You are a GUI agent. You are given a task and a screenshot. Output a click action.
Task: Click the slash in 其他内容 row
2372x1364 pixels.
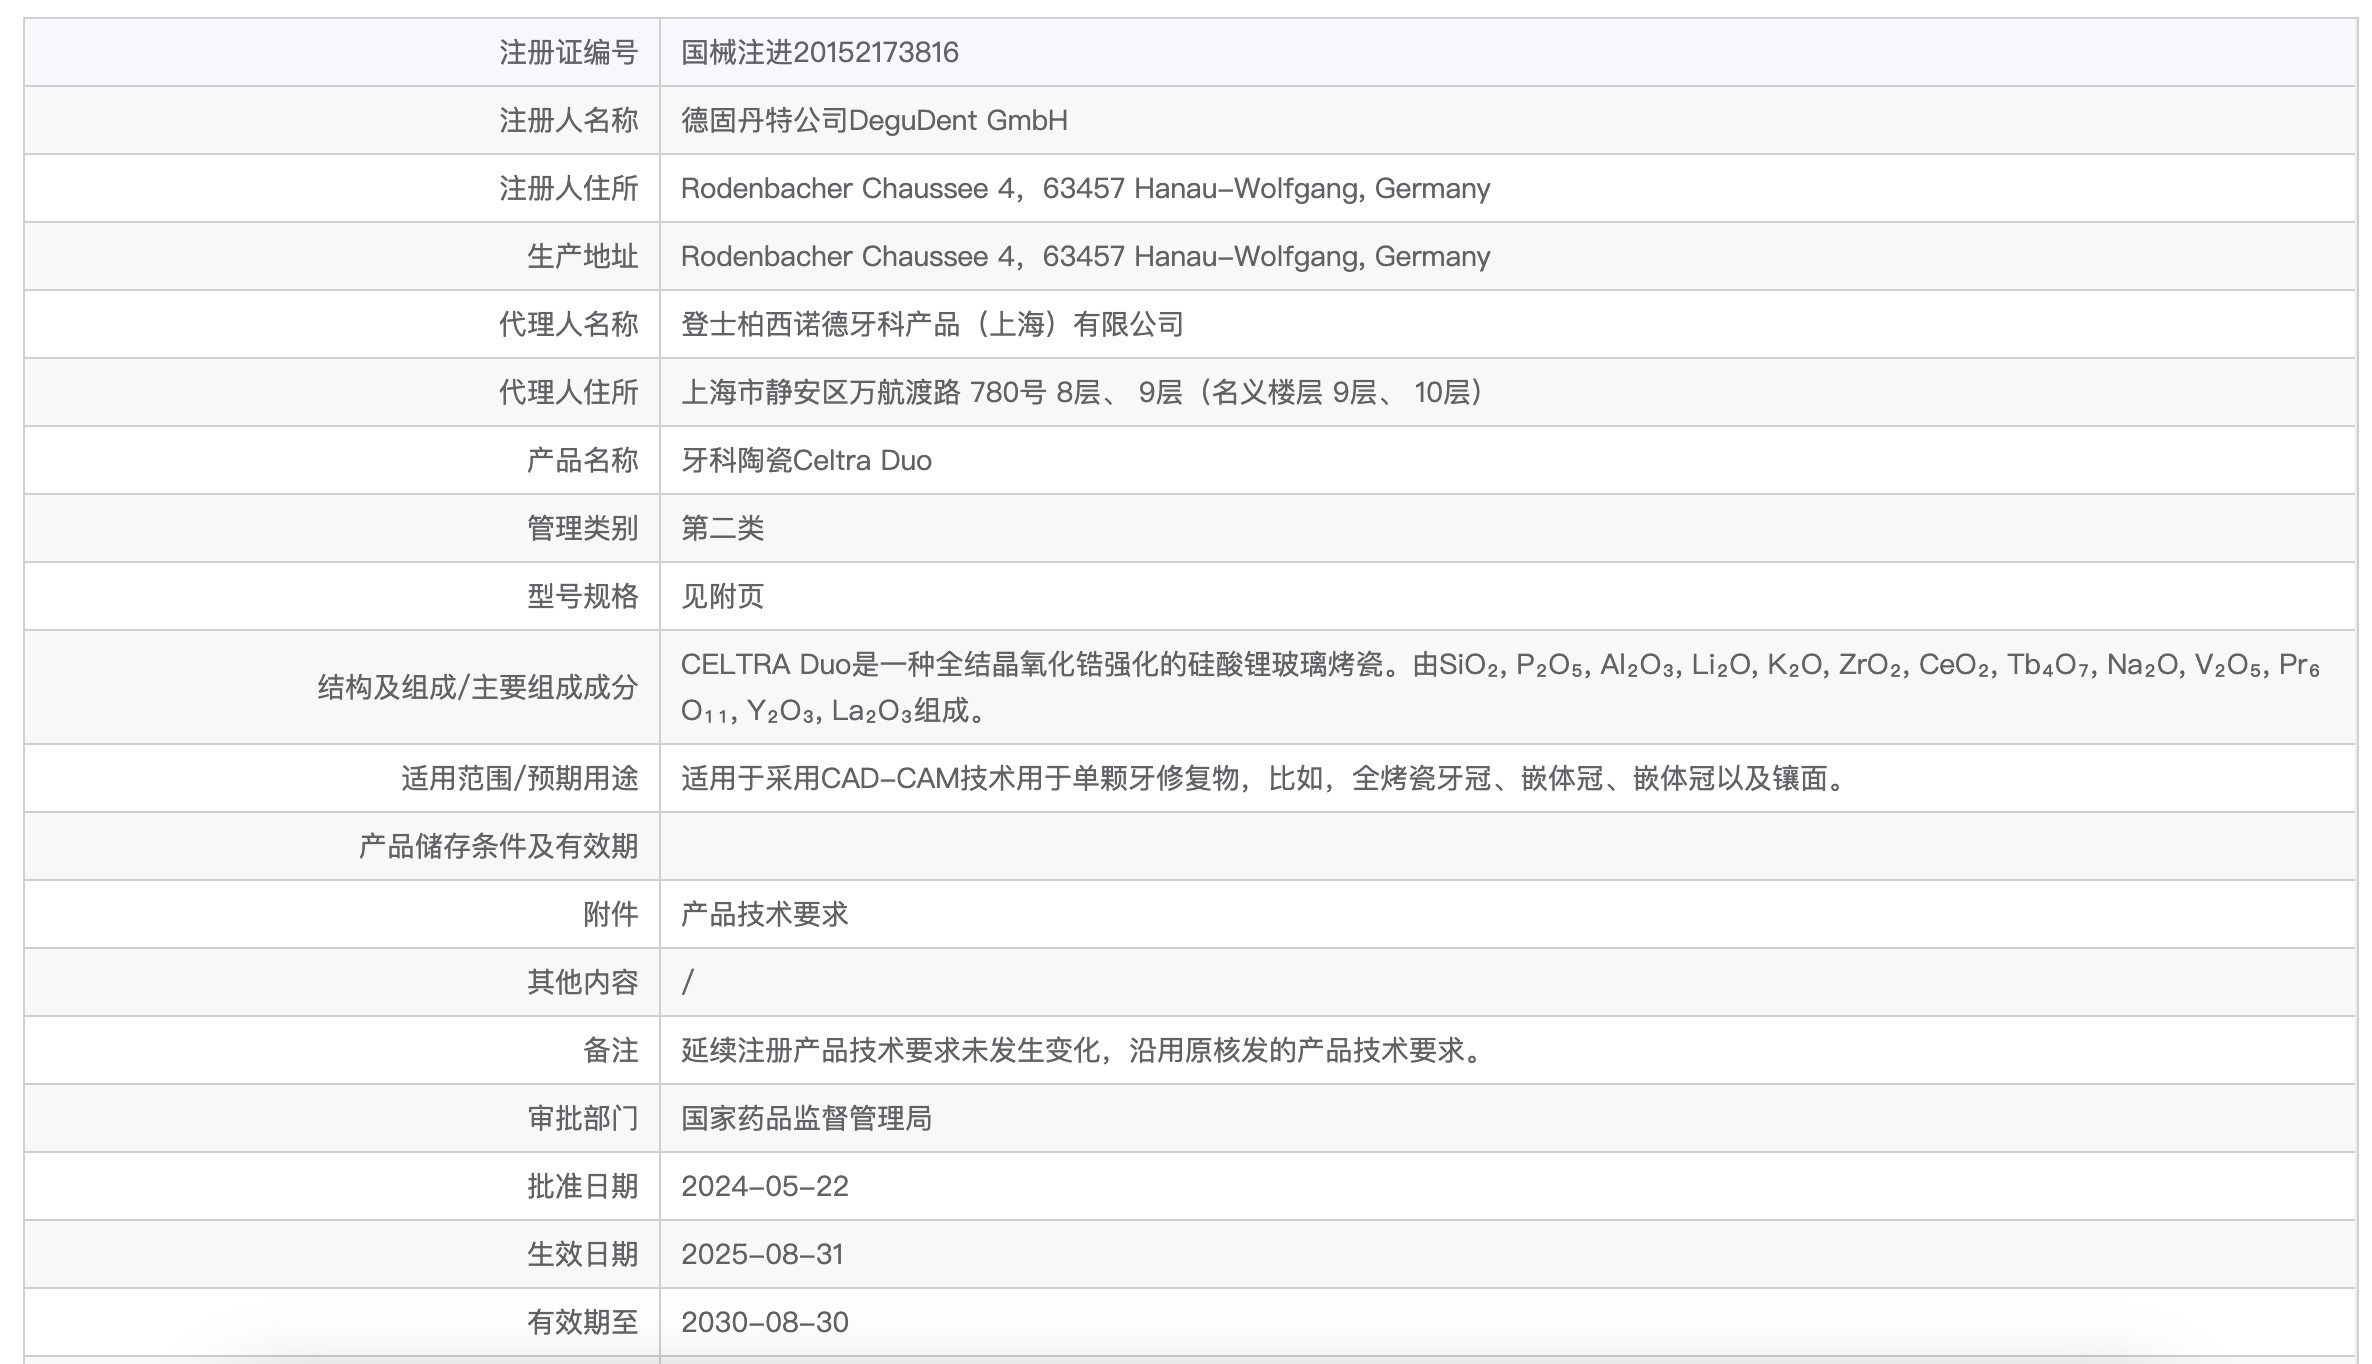click(x=687, y=982)
